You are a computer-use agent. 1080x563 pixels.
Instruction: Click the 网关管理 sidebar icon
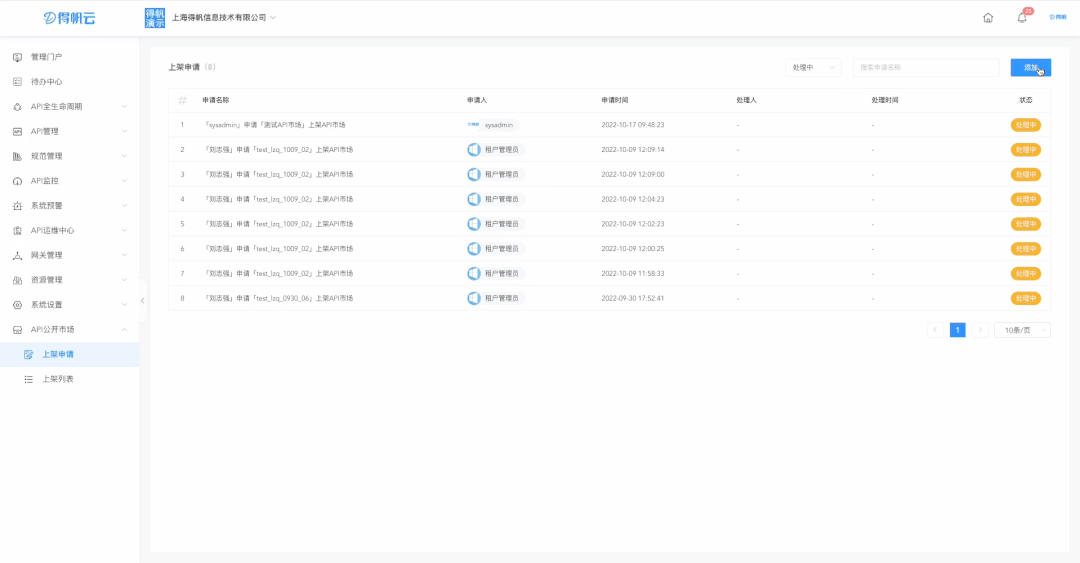pos(17,256)
